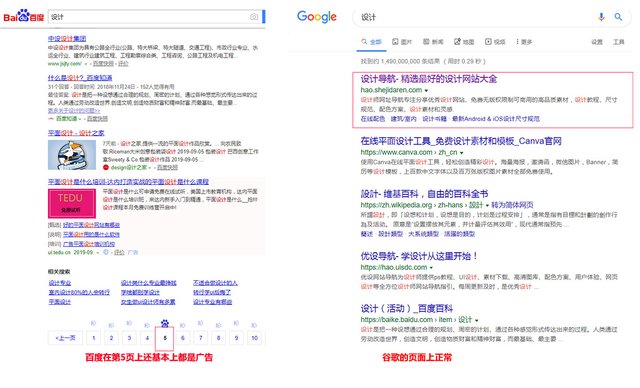The width and height of the screenshot is (640, 388).
Task: Expand dropdown arrow beside www.jsjty.com
Action: (x=86, y=64)
